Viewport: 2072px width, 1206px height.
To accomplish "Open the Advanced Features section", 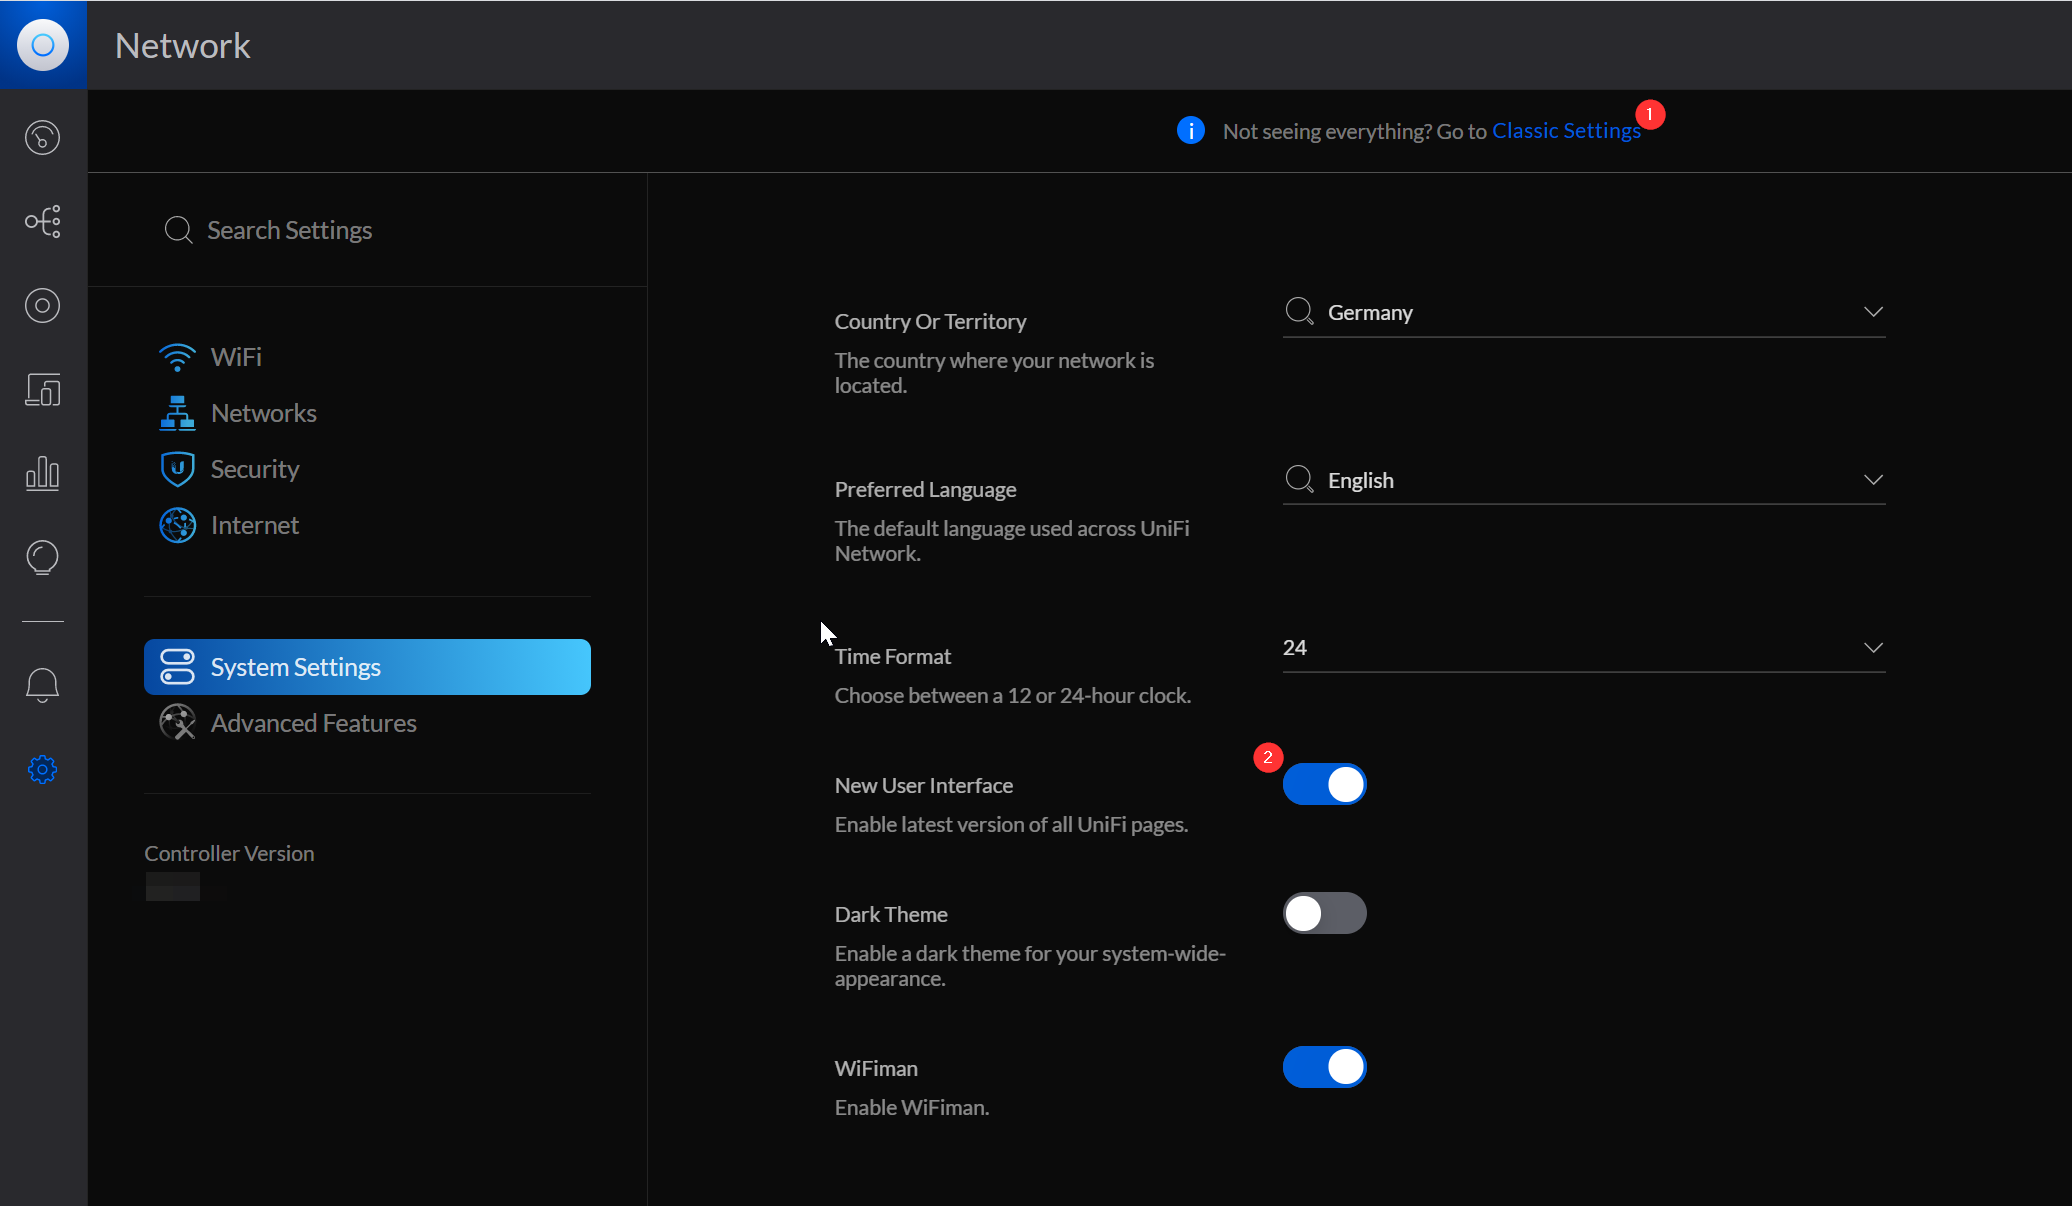I will click(x=313, y=723).
